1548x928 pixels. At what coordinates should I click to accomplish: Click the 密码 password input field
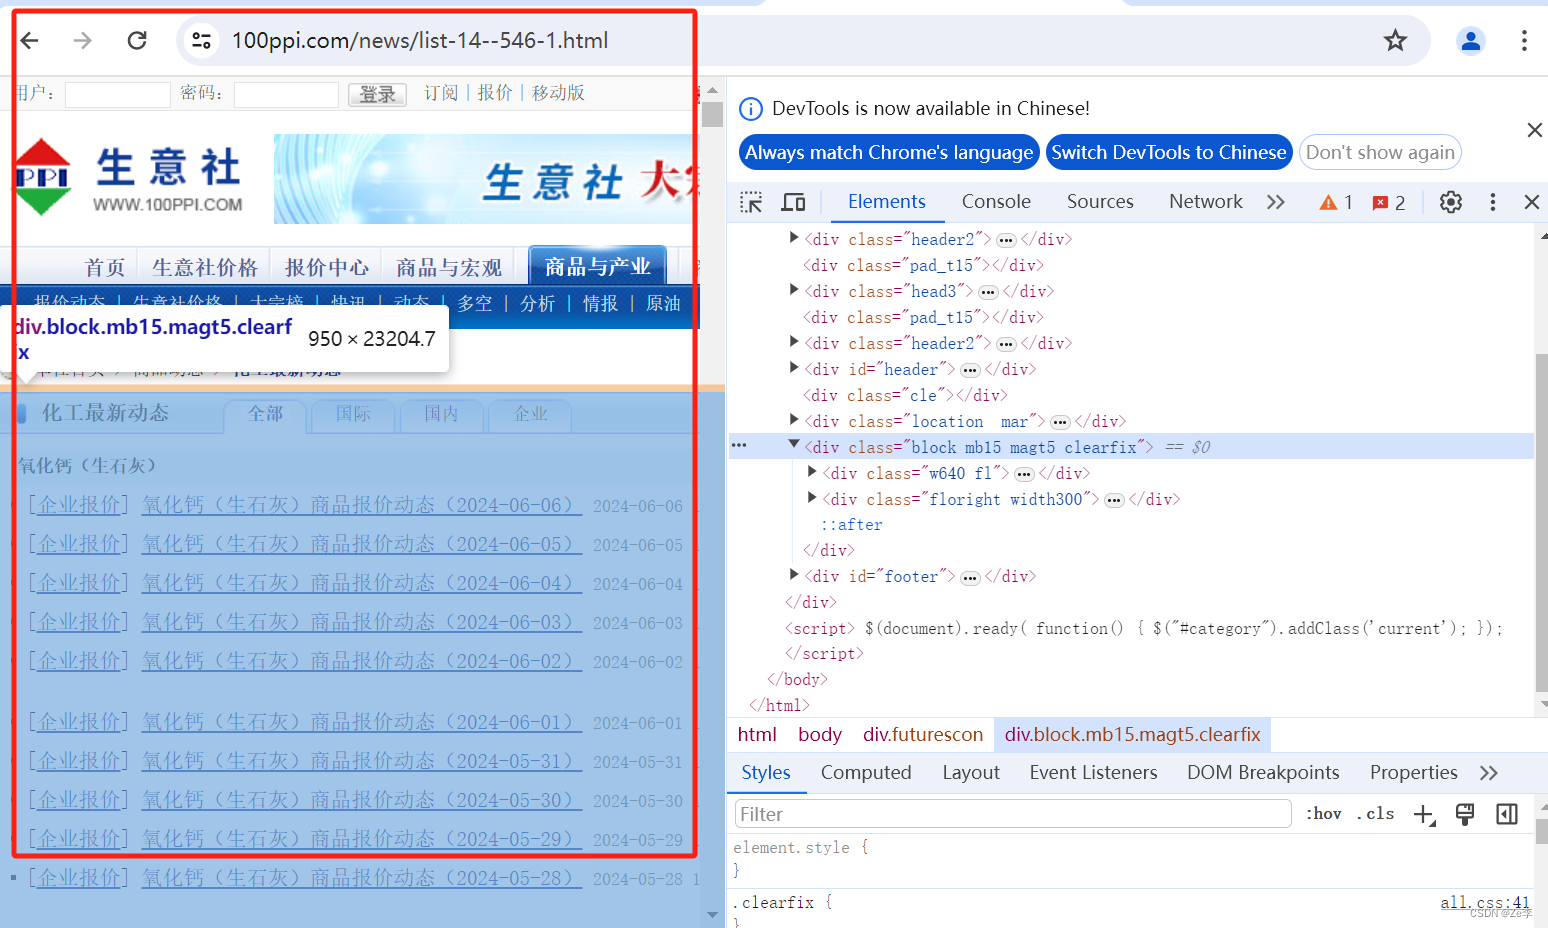(x=286, y=94)
